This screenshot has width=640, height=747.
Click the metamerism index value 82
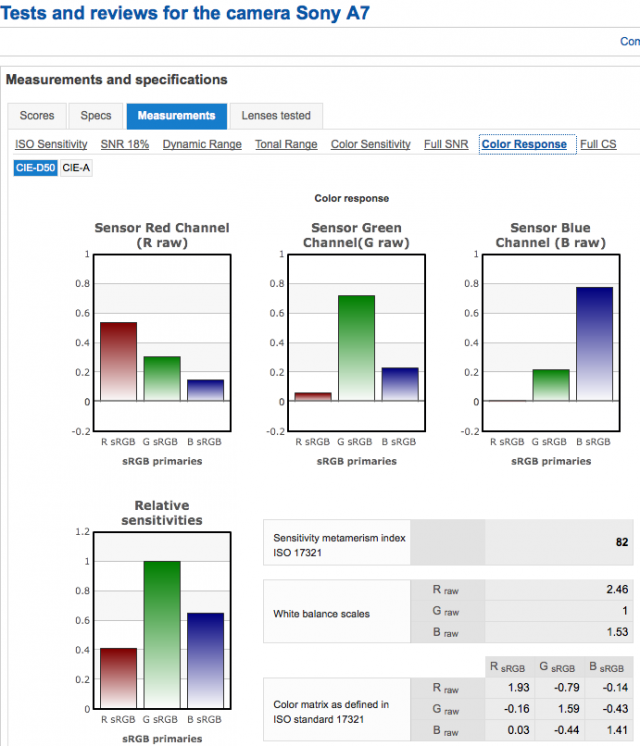(622, 542)
